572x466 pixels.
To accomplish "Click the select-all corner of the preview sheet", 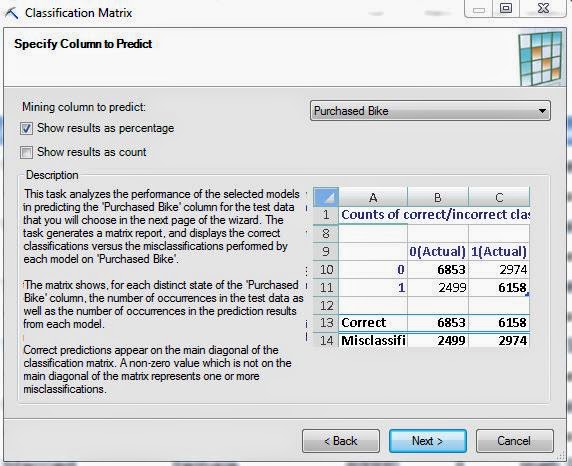I will [326, 197].
